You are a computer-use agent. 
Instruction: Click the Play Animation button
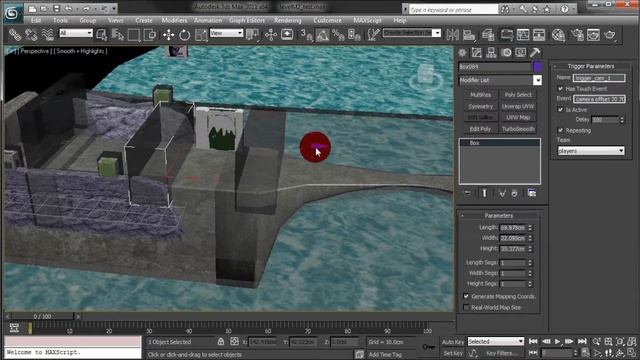(557, 341)
